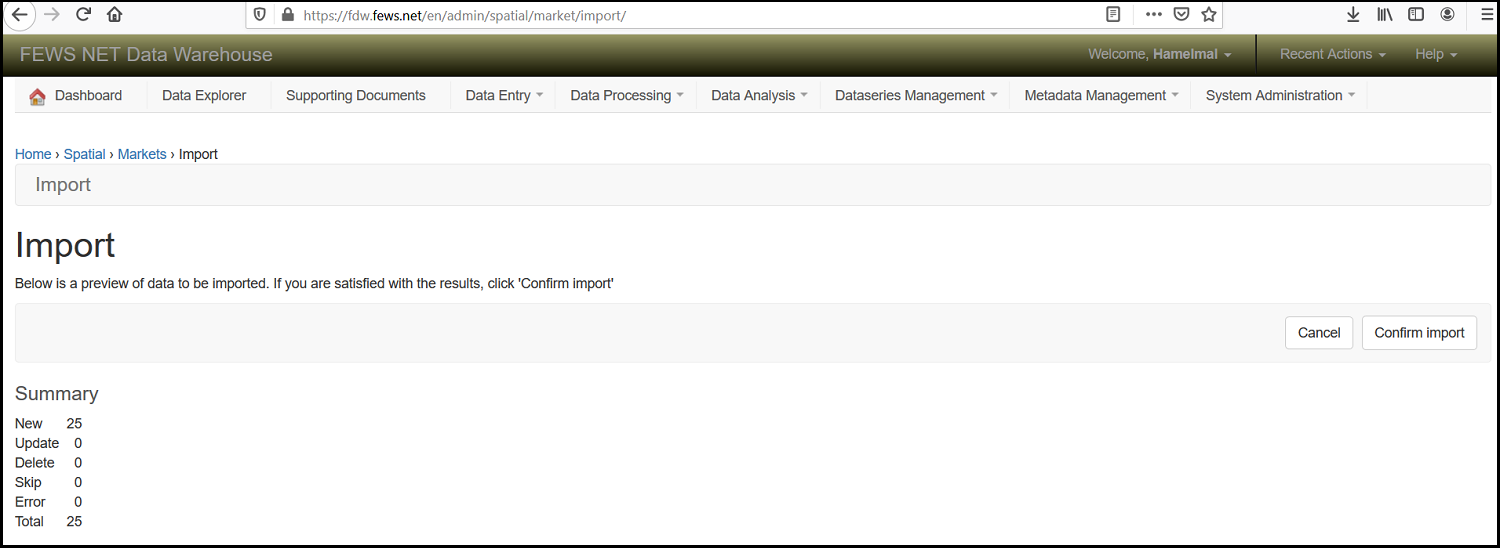Cancel the import
The width and height of the screenshot is (1500, 549).
click(x=1318, y=333)
